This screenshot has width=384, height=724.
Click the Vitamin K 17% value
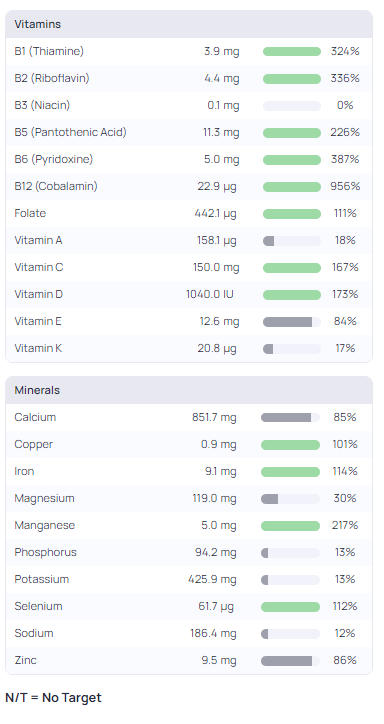pyautogui.click(x=345, y=348)
